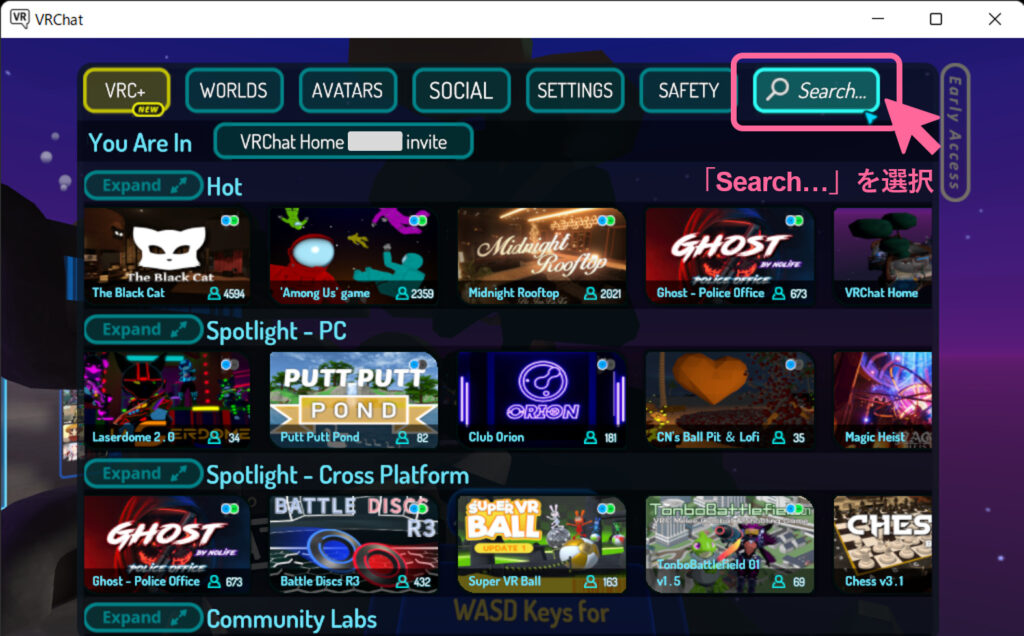Switch to the AVATARS tab
Screen dimensions: 1024x636
347,90
